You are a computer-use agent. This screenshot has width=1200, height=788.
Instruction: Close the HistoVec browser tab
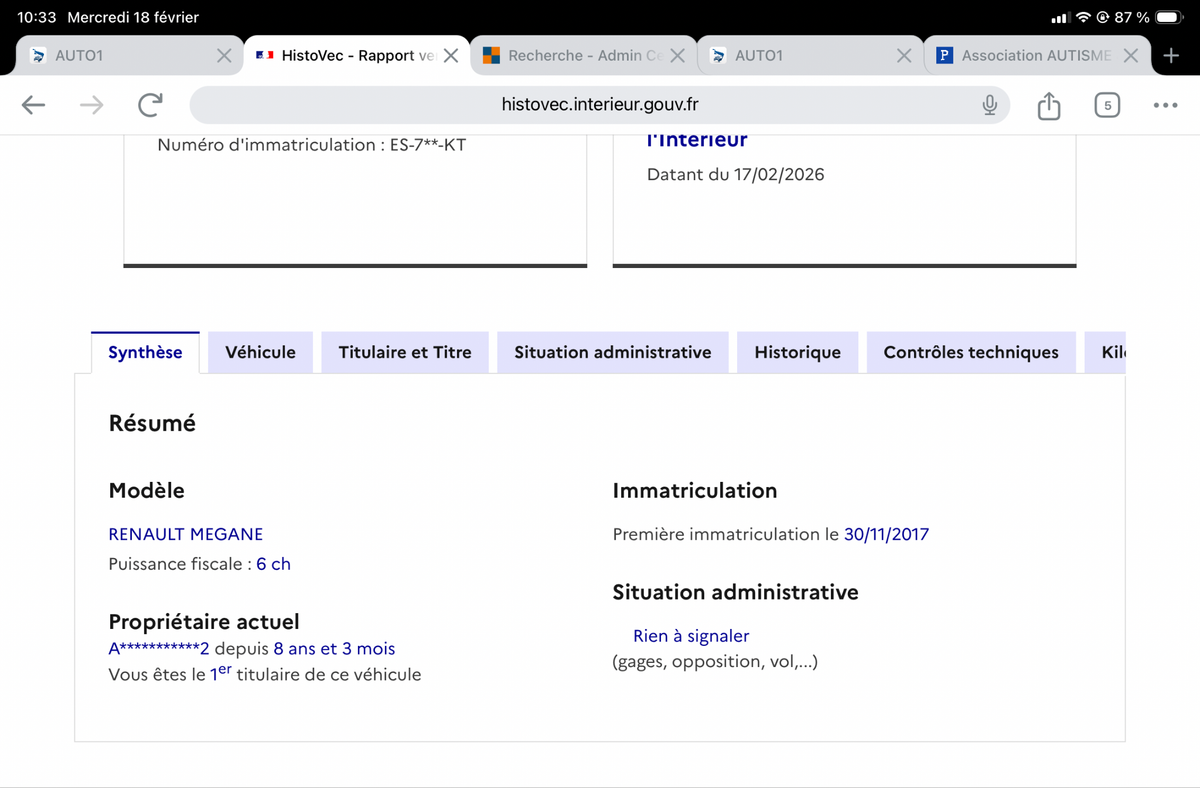click(451, 56)
